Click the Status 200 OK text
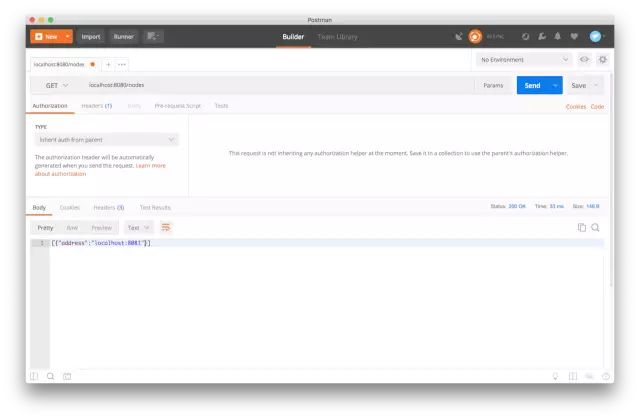Image resolution: width=640 pixels, height=420 pixels. 508,206
